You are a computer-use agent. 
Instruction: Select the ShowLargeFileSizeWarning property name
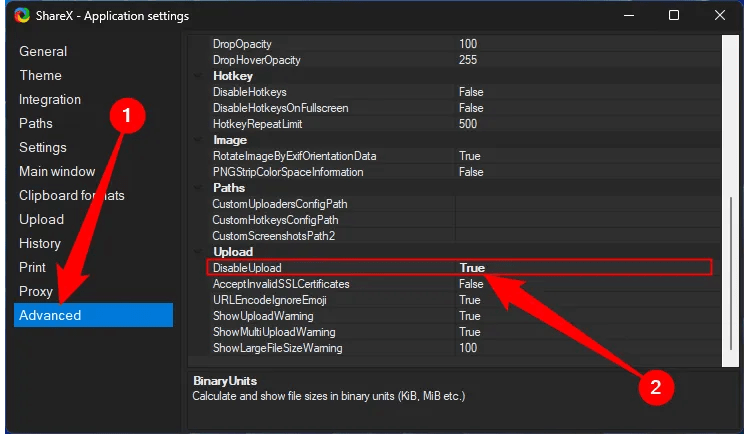pos(277,348)
